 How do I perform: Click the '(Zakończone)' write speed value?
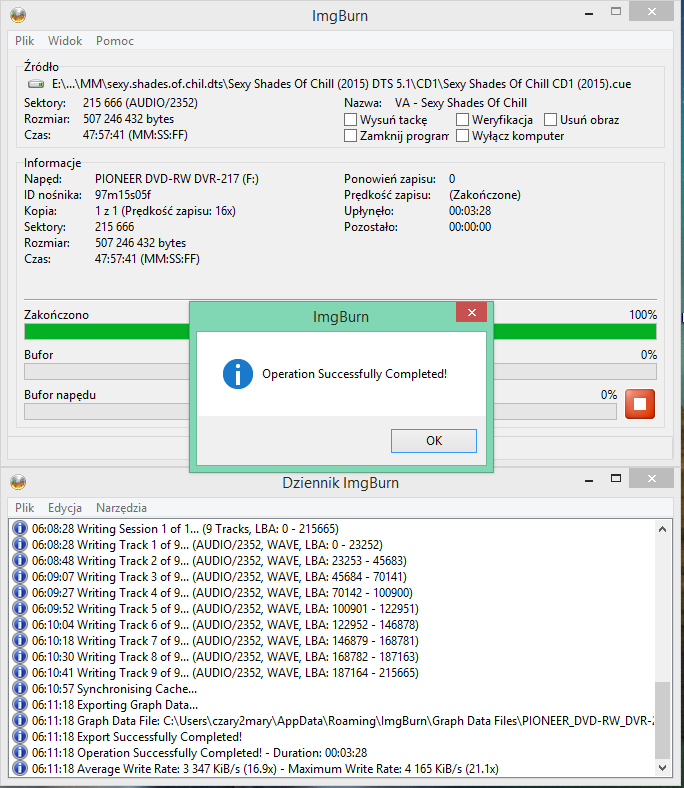coord(484,195)
